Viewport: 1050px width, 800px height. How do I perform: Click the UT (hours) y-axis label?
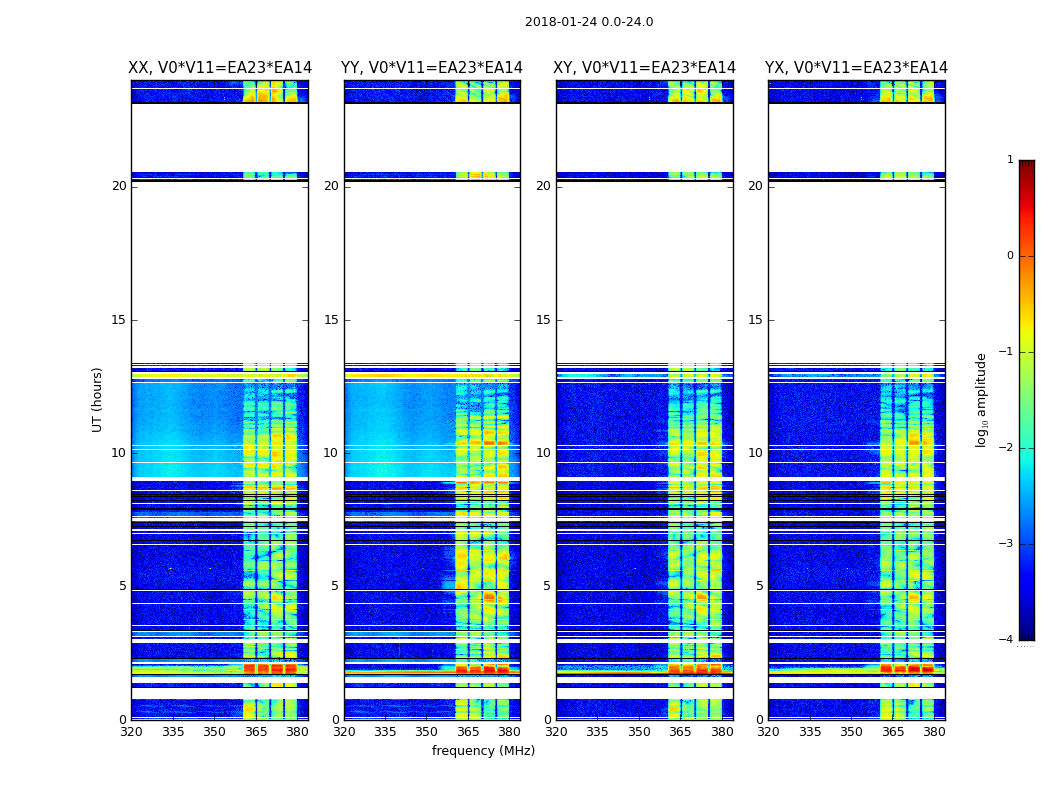pyautogui.click(x=98, y=399)
